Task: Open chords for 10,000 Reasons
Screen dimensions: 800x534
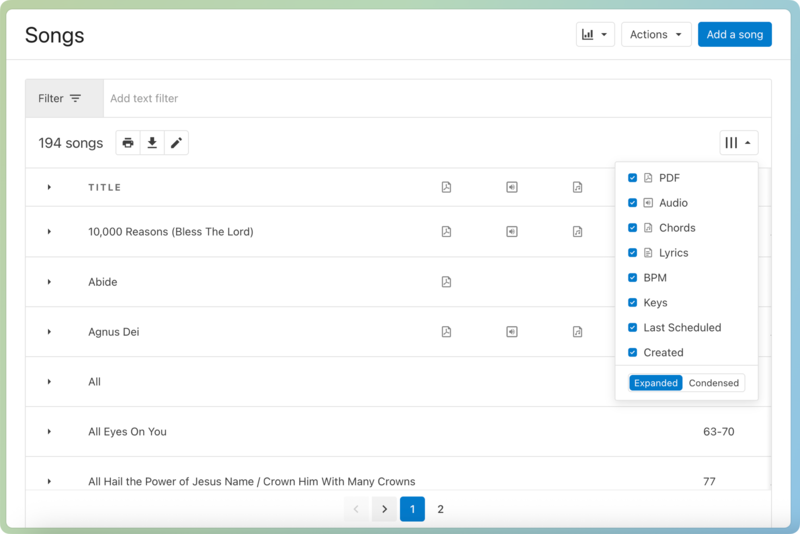Action: [577, 232]
